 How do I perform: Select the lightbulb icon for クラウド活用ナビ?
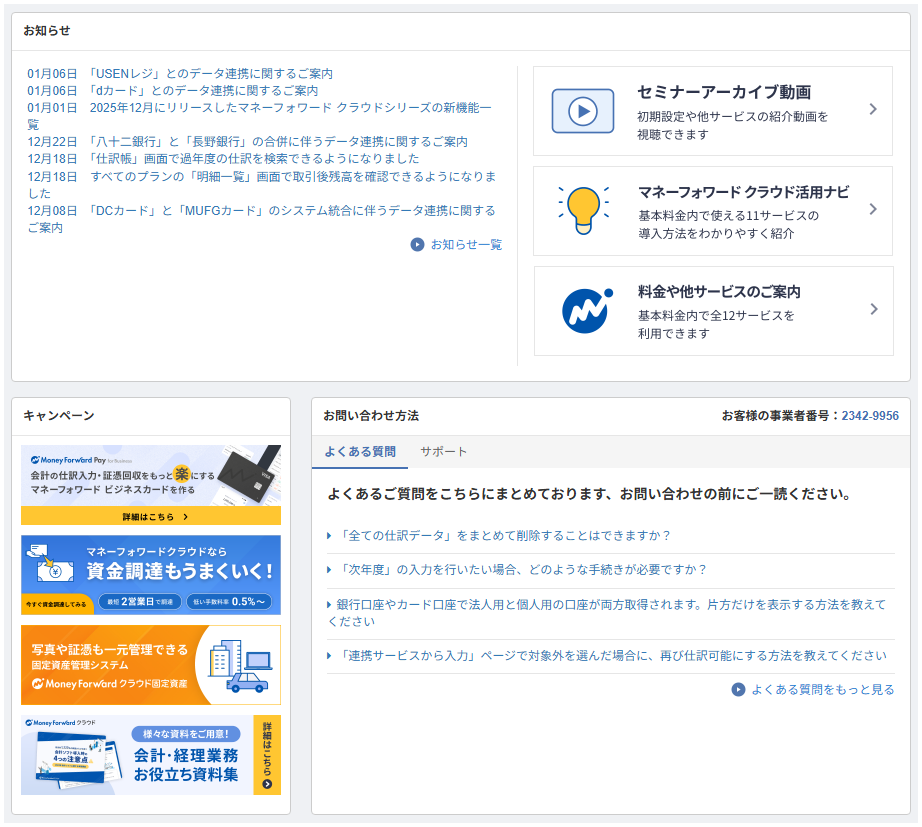[x=583, y=210]
